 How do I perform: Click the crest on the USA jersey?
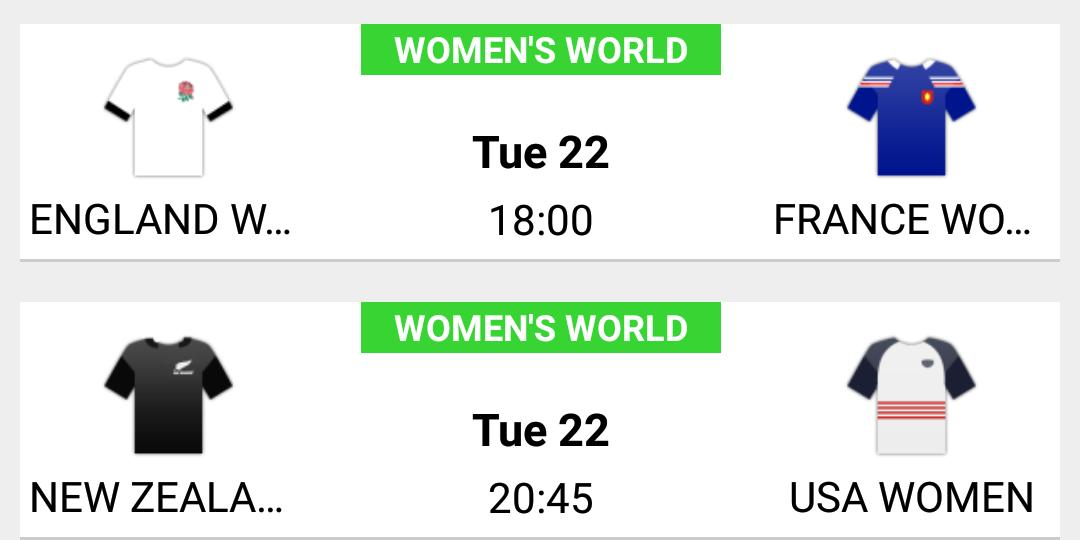927,365
